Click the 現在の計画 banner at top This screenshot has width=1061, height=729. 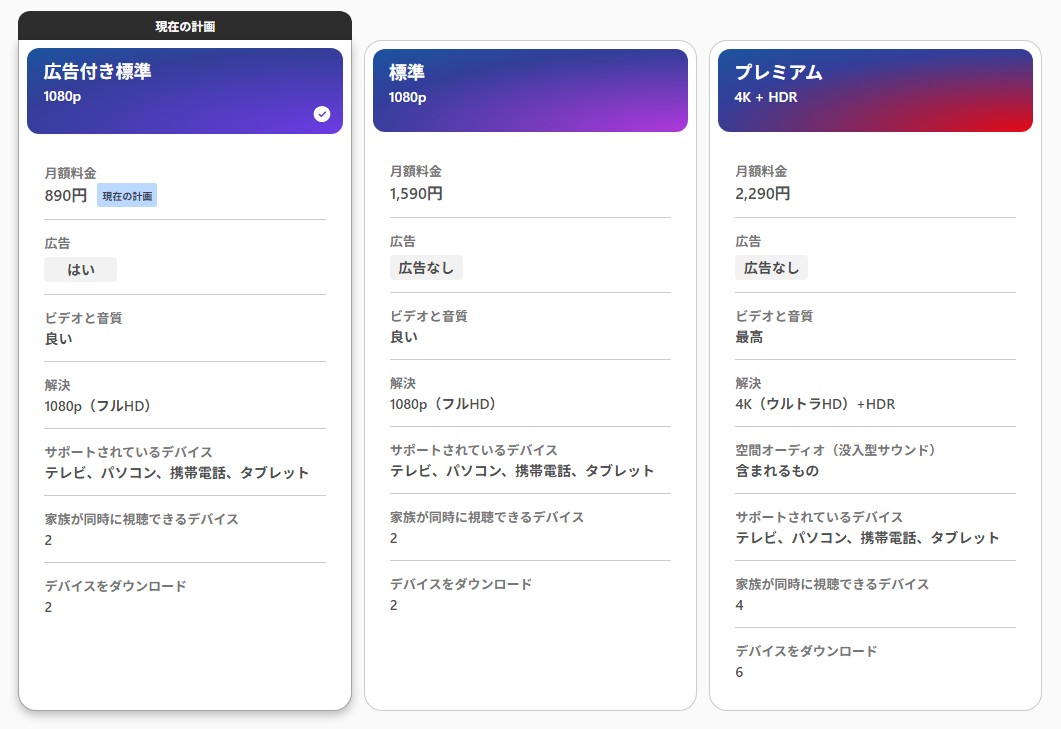[x=185, y=27]
